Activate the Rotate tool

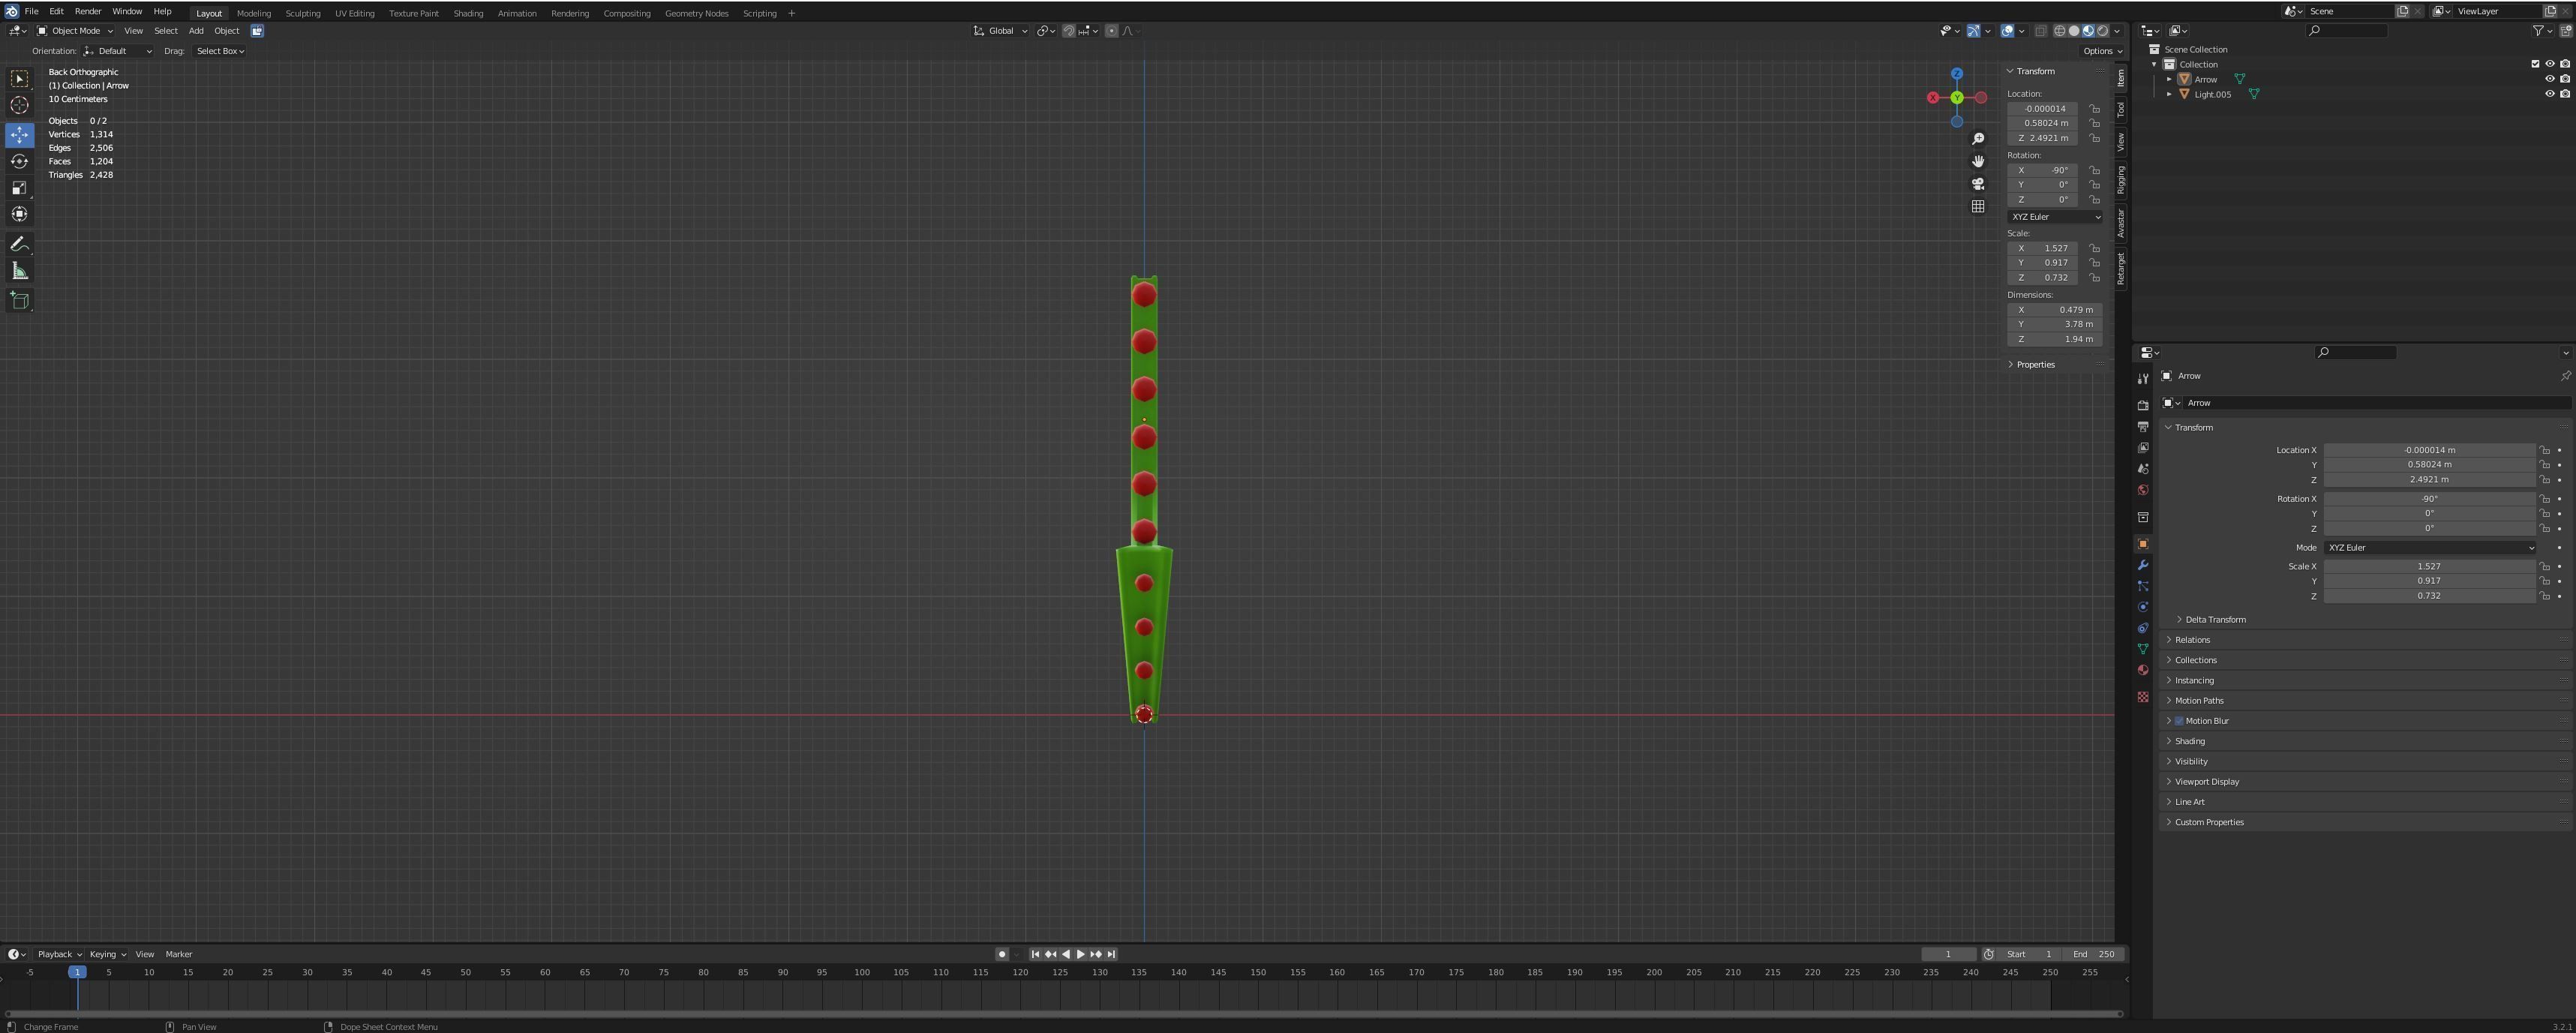point(19,161)
